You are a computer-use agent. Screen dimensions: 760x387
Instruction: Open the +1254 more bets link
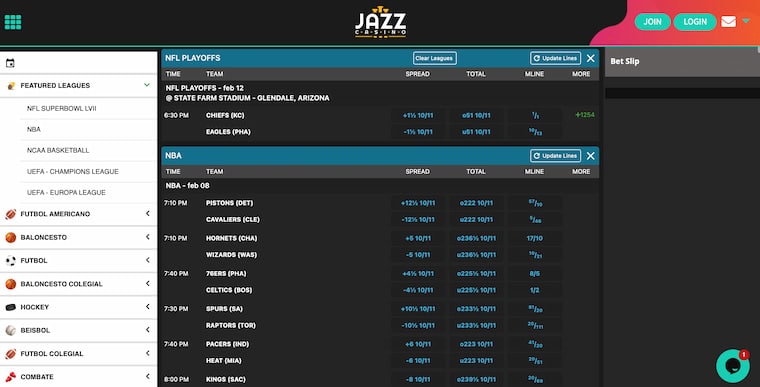(585, 115)
